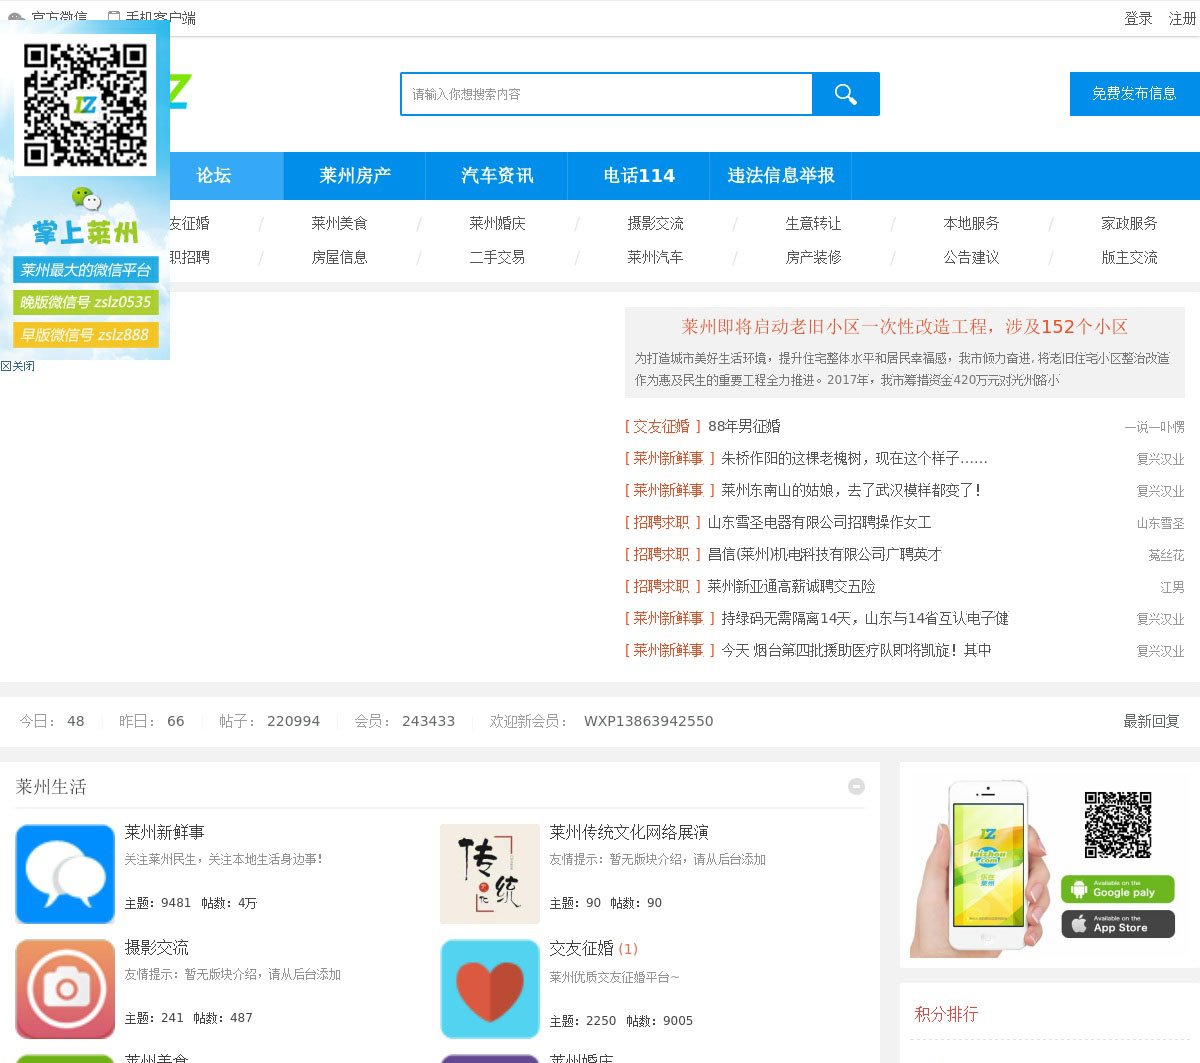Open the 电话114 navigation tab

tap(639, 176)
